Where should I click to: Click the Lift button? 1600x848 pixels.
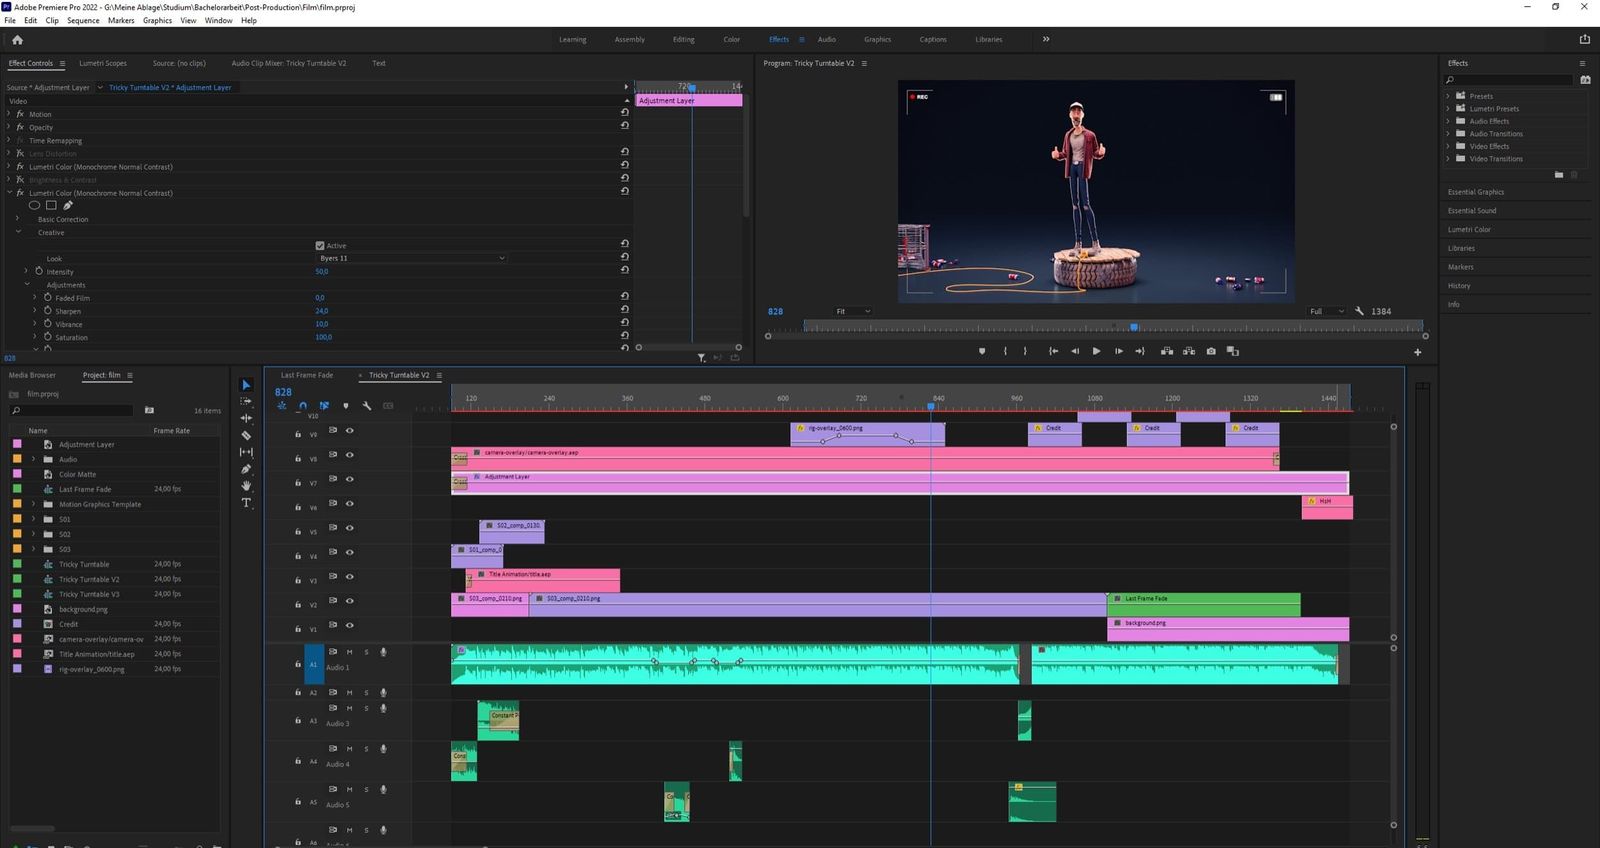[x=1166, y=351]
